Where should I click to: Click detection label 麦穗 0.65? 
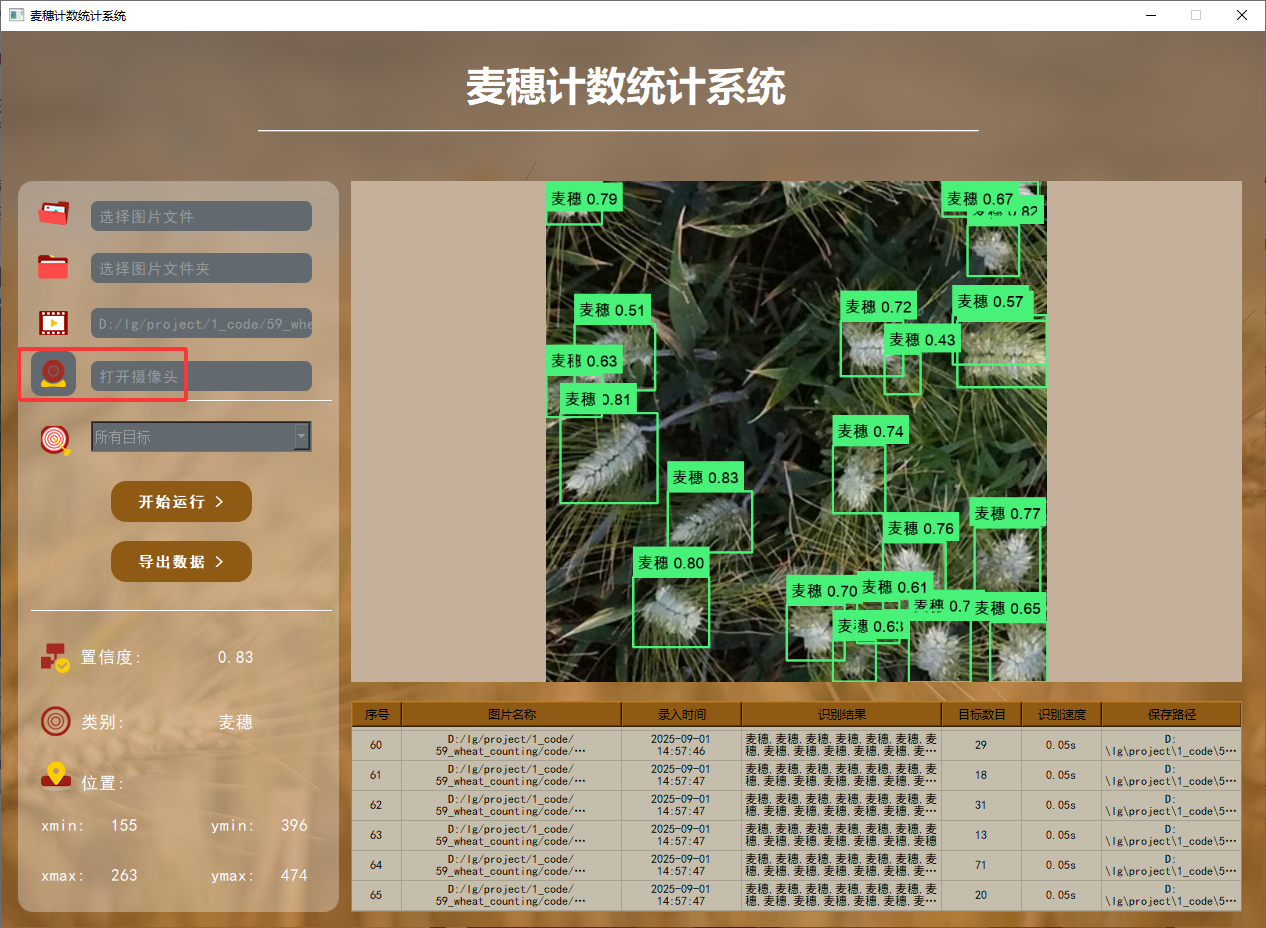[1008, 608]
